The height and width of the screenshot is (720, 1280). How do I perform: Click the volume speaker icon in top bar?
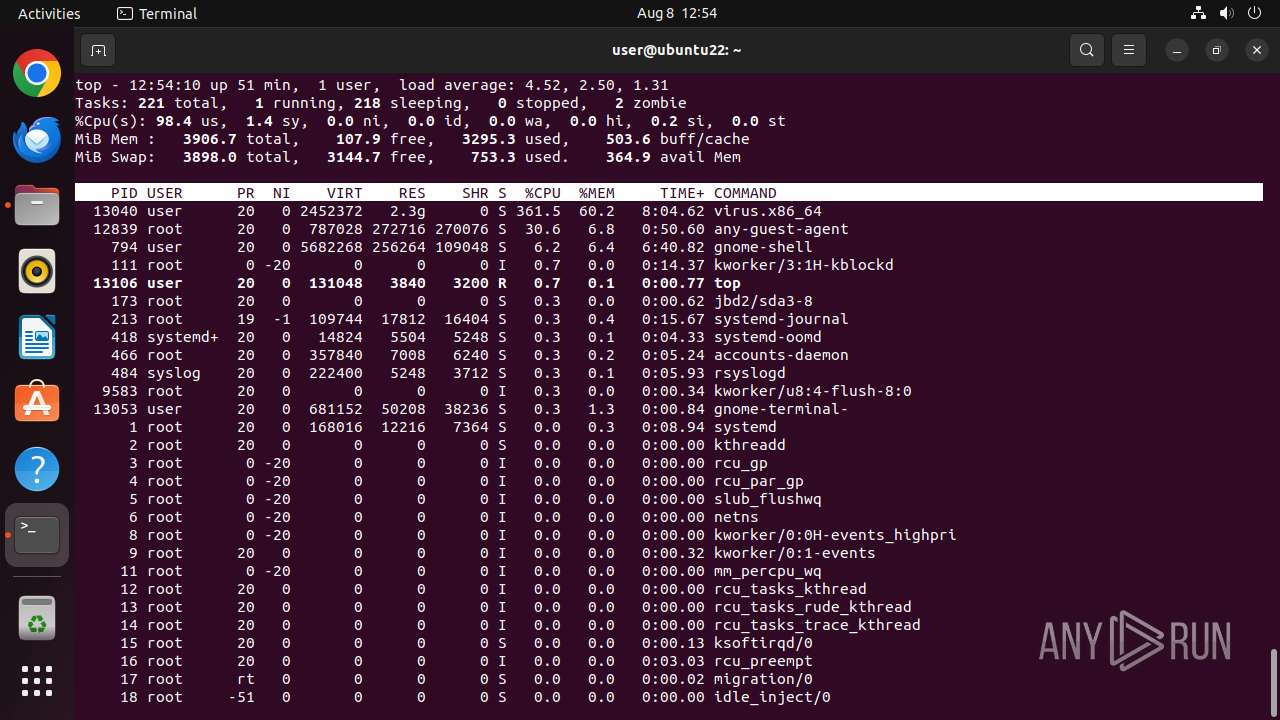tap(1226, 14)
